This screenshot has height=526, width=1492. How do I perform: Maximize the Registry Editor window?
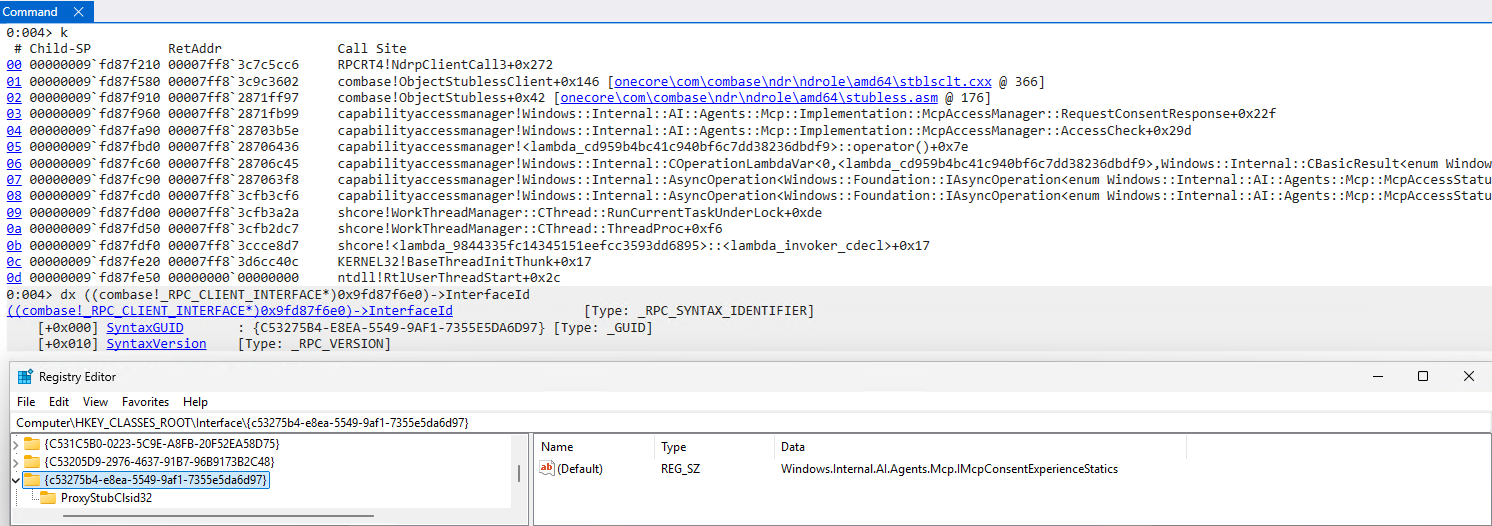pyautogui.click(x=1422, y=377)
